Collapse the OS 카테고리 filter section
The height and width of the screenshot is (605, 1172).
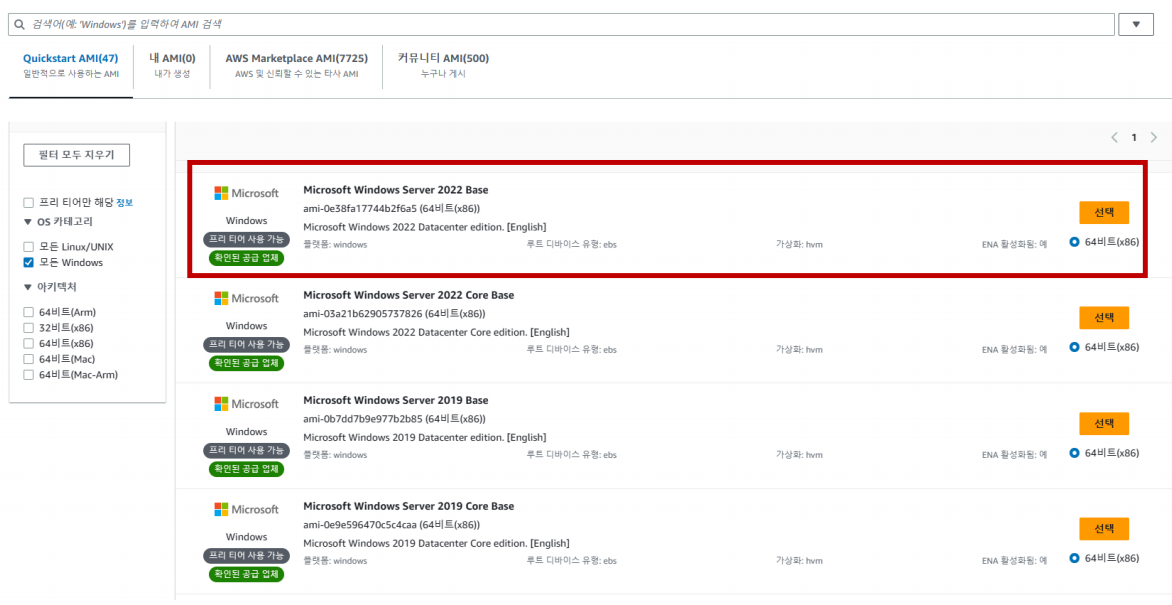(x=28, y=222)
